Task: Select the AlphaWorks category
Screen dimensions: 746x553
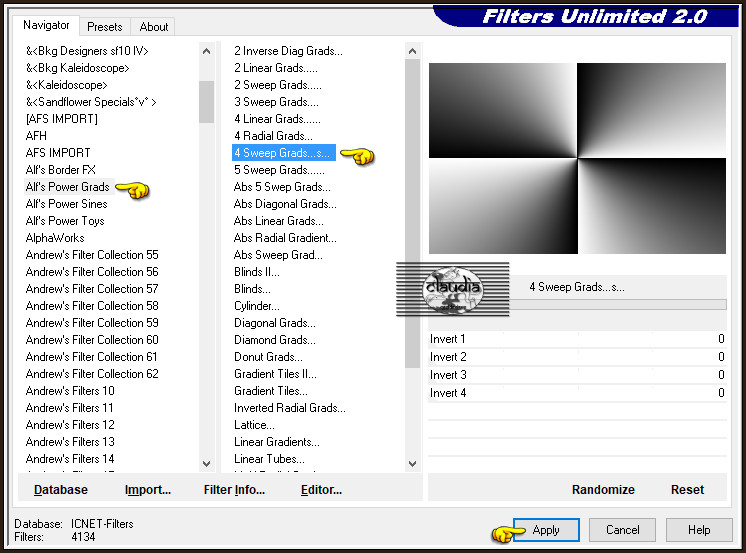Action: 55,238
